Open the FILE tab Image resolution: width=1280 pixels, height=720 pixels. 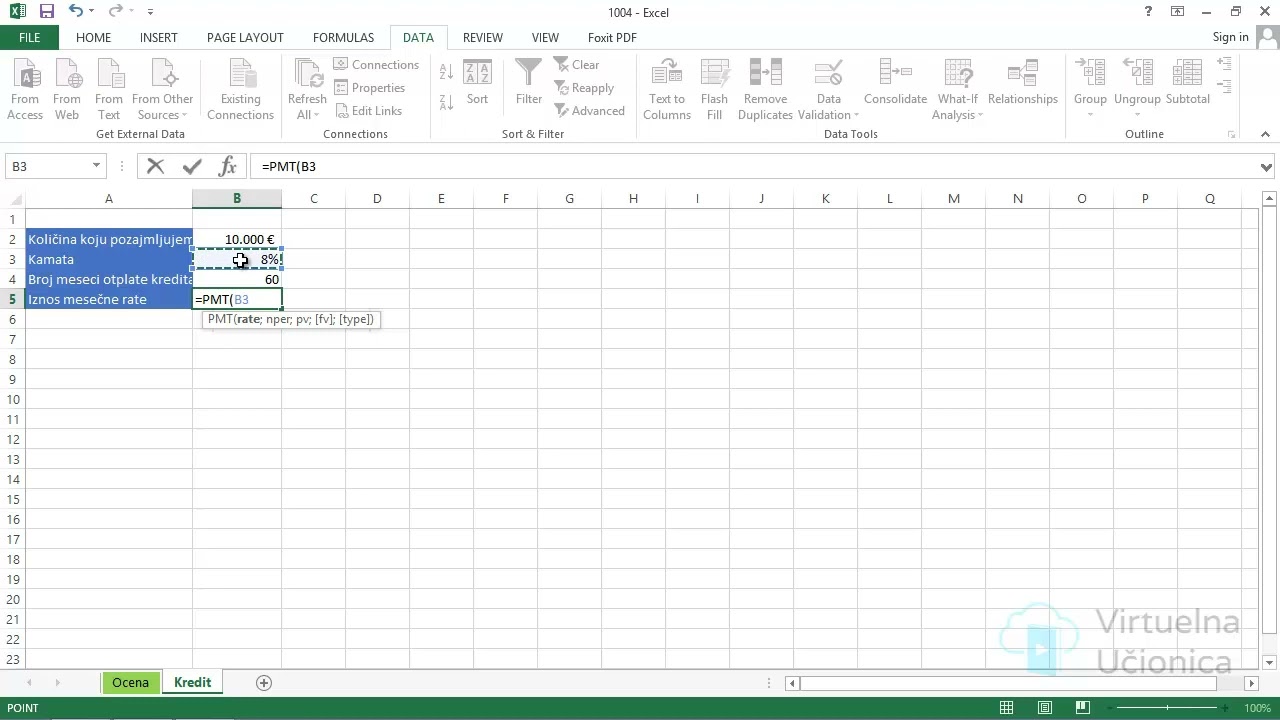point(30,37)
